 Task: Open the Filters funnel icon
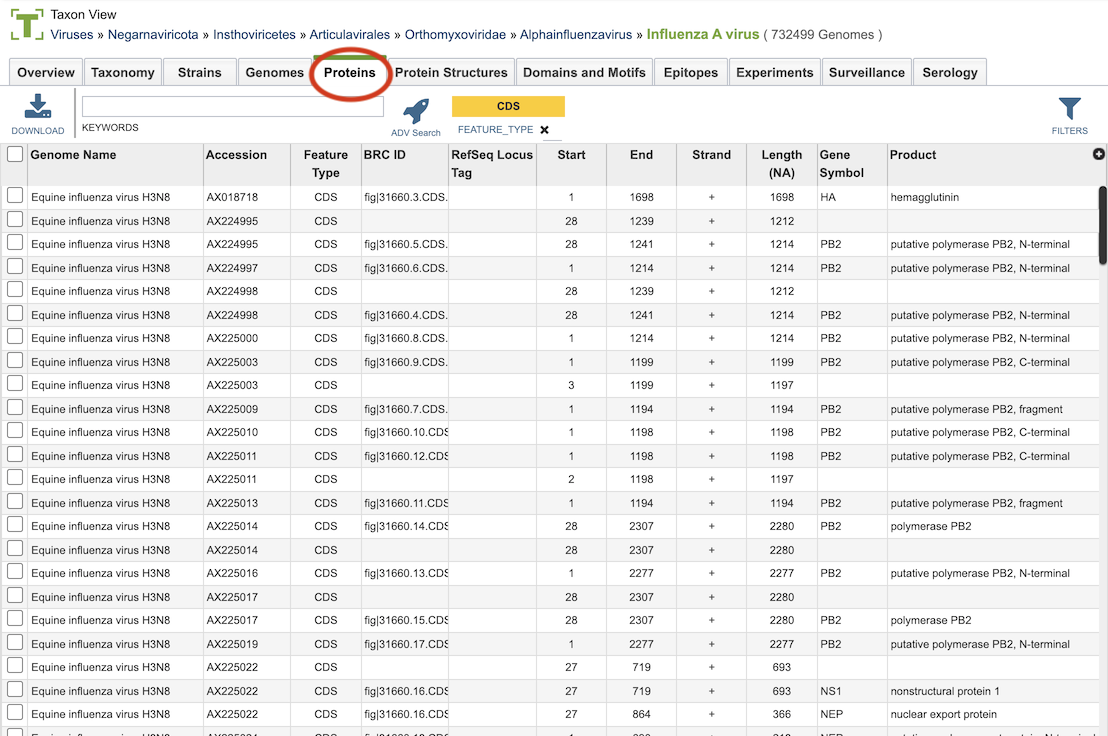(1069, 109)
